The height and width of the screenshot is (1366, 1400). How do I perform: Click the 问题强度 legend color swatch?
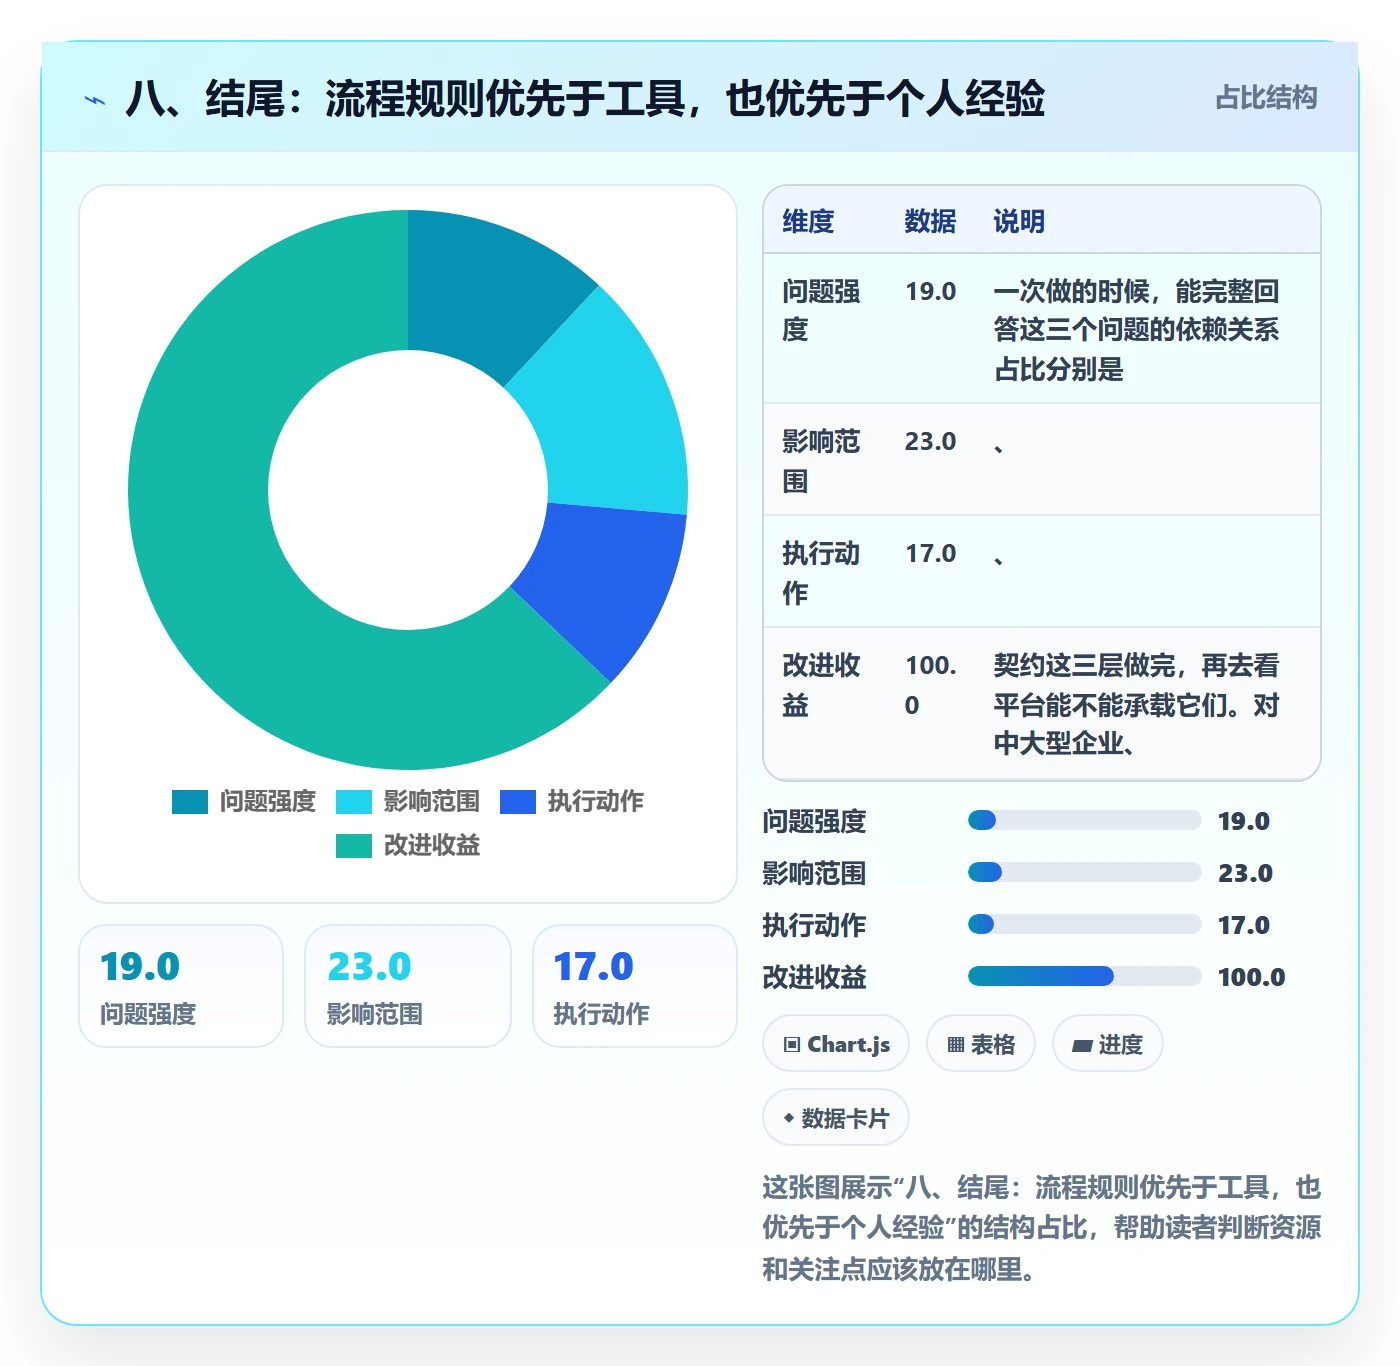(190, 802)
